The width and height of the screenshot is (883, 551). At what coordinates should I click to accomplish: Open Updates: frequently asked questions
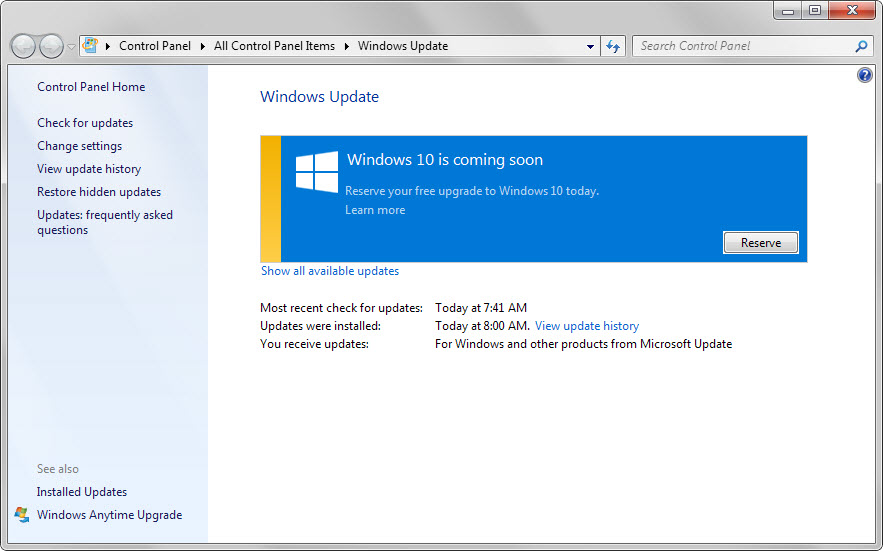105,223
